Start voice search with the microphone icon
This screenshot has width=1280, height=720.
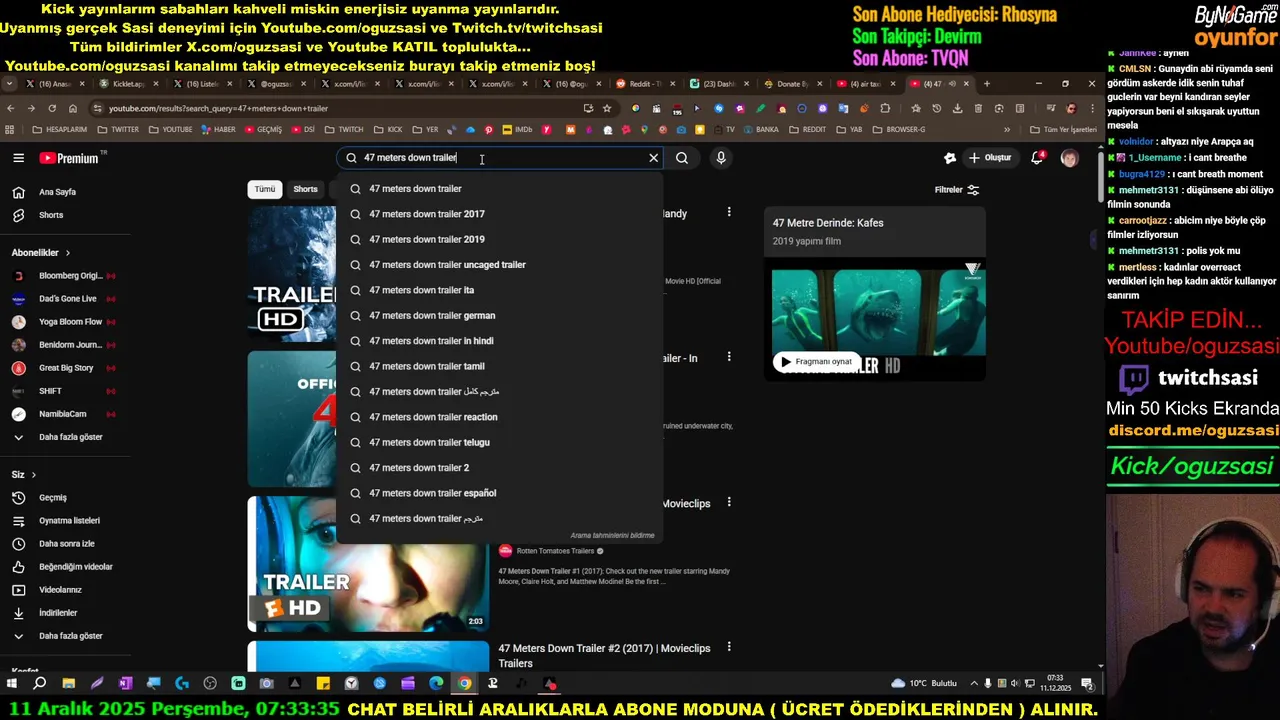pos(720,158)
